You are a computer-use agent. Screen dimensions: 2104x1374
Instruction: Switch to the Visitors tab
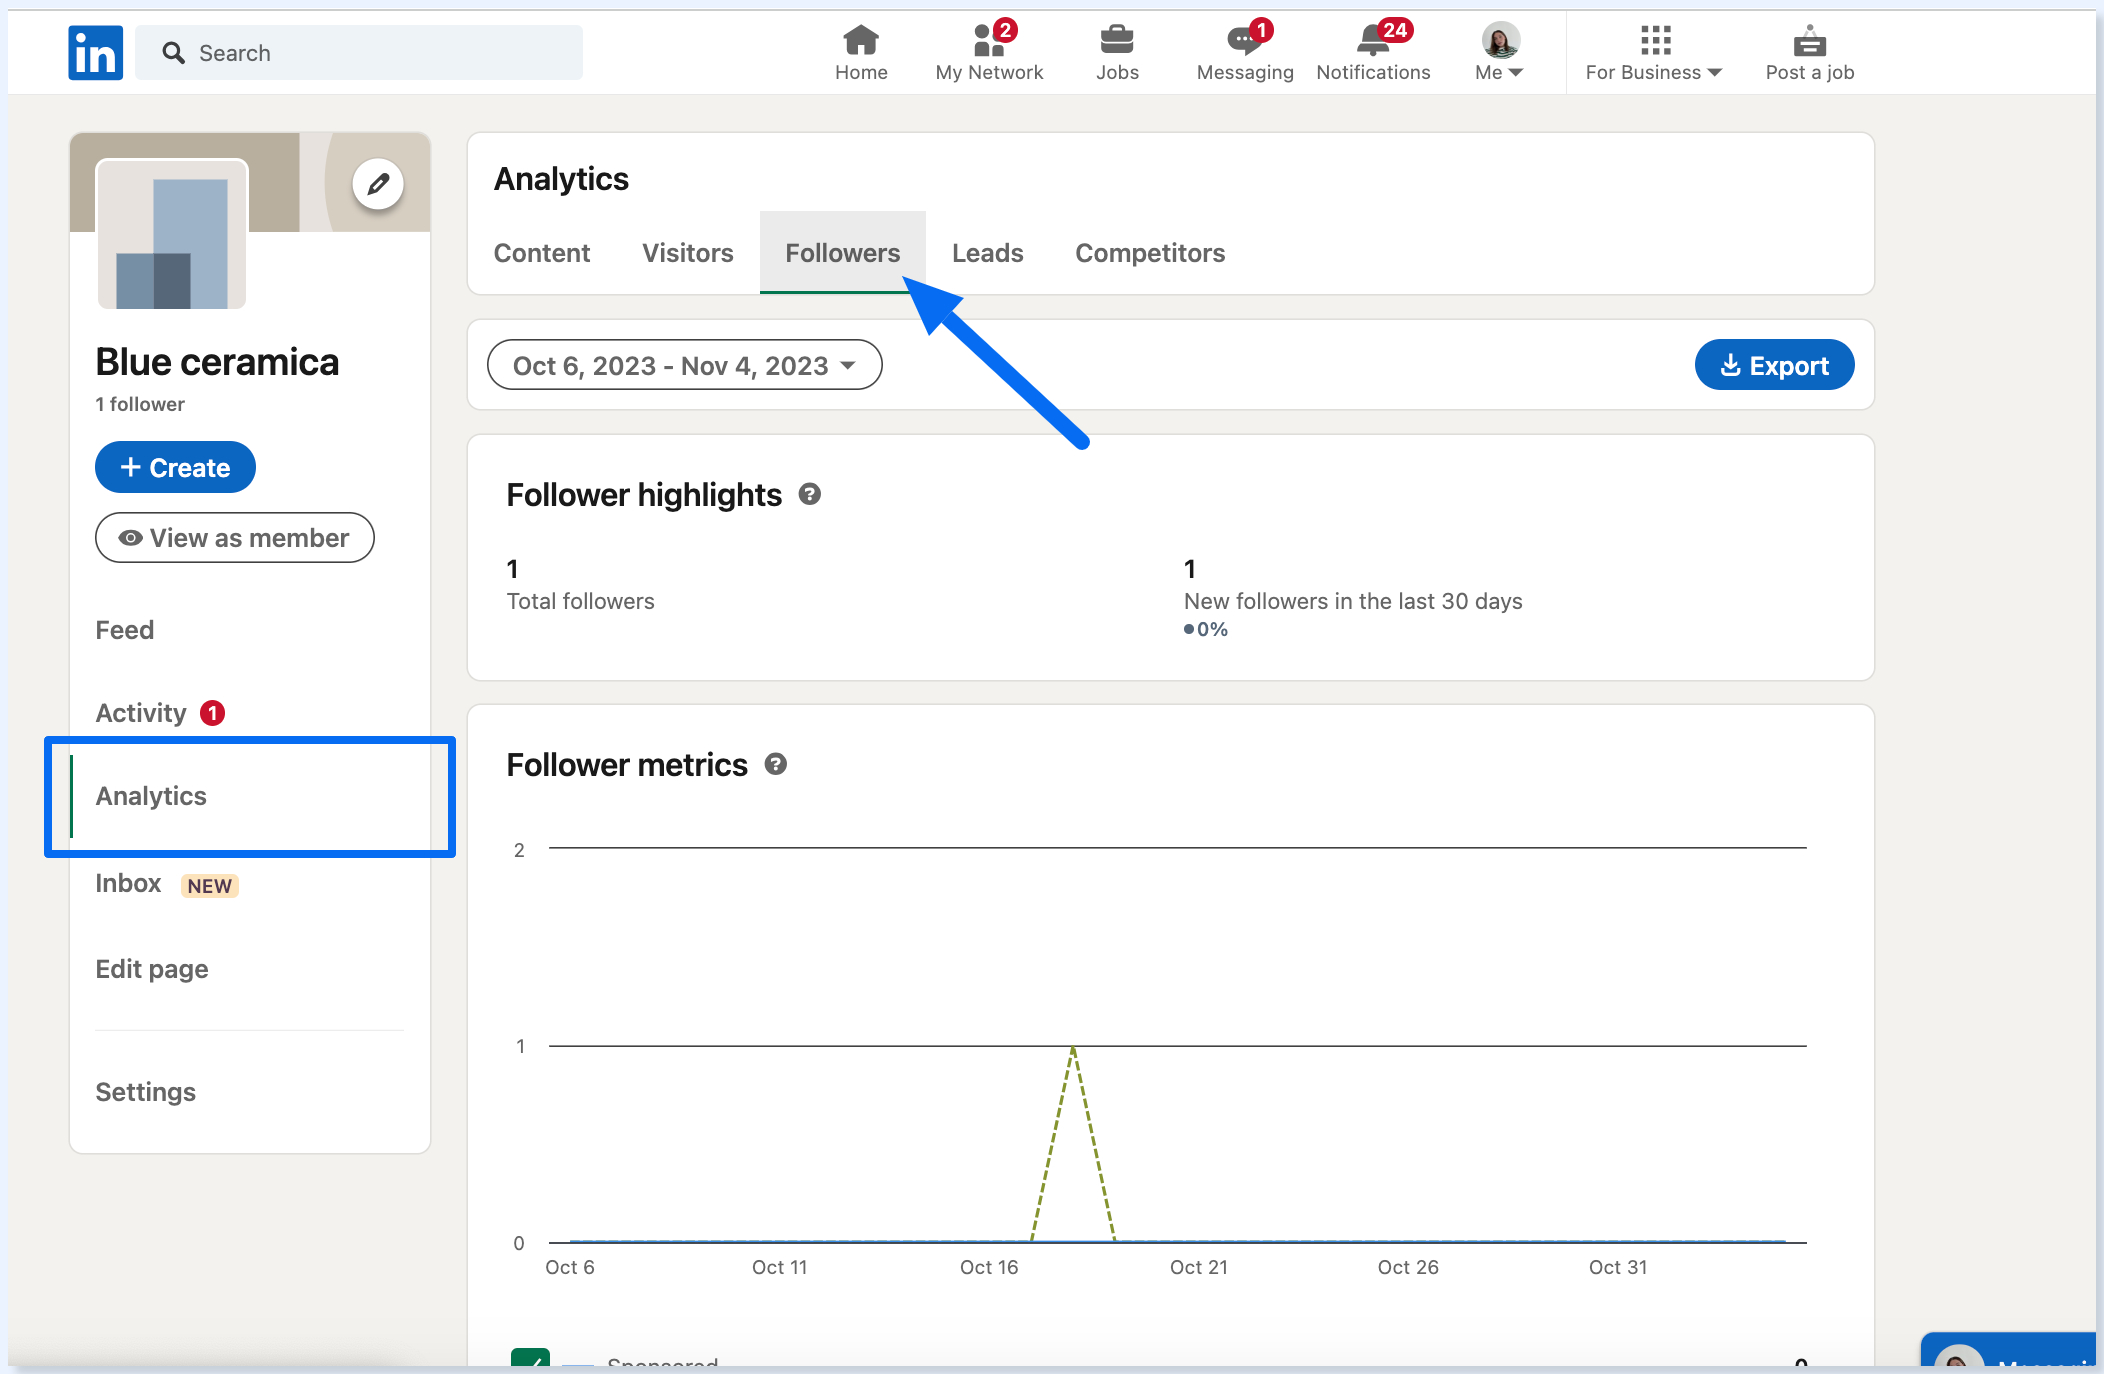(688, 253)
